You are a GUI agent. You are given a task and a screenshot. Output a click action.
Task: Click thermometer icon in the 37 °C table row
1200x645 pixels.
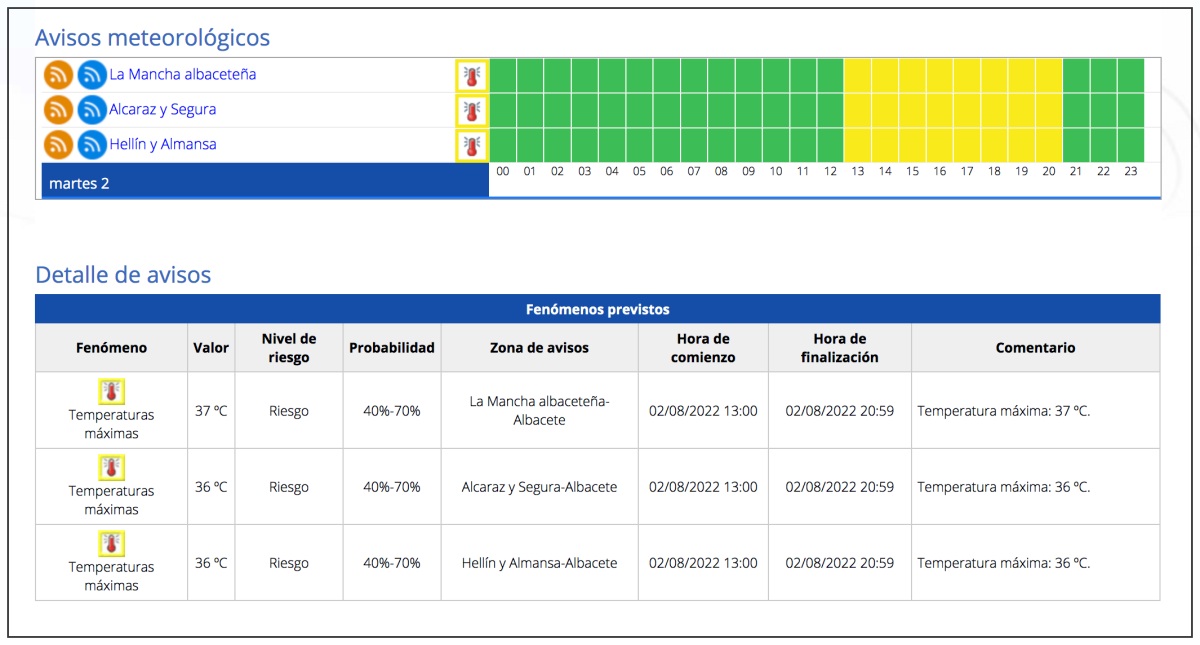[x=111, y=391]
